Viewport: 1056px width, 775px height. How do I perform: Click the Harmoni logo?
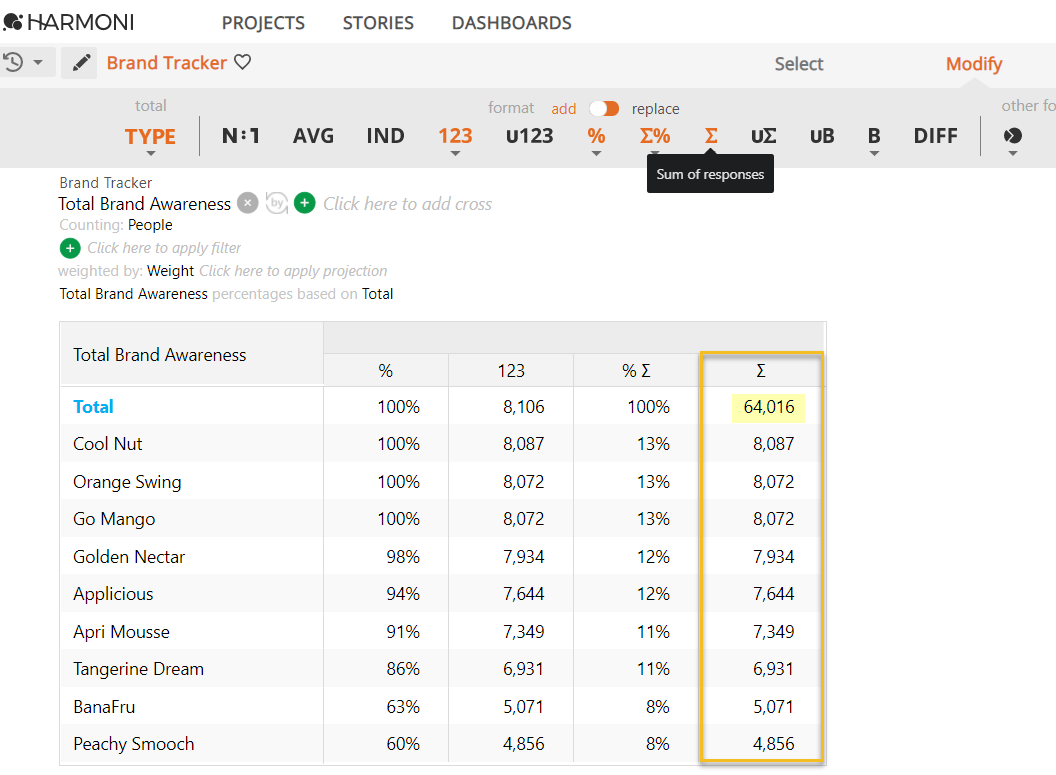coord(68,22)
